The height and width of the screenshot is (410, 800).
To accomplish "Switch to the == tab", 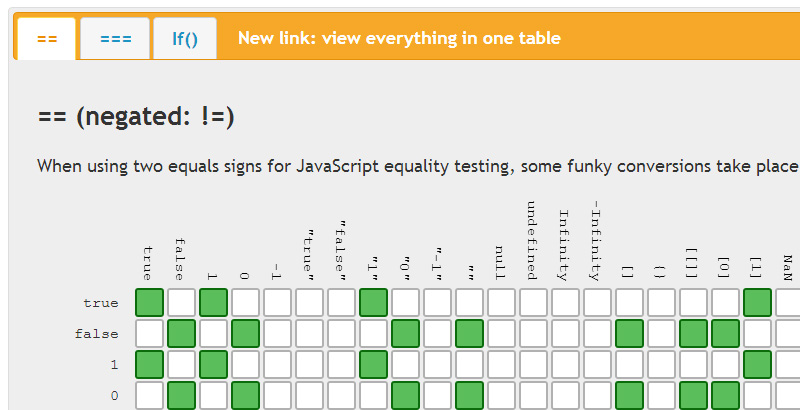I will click(46, 39).
